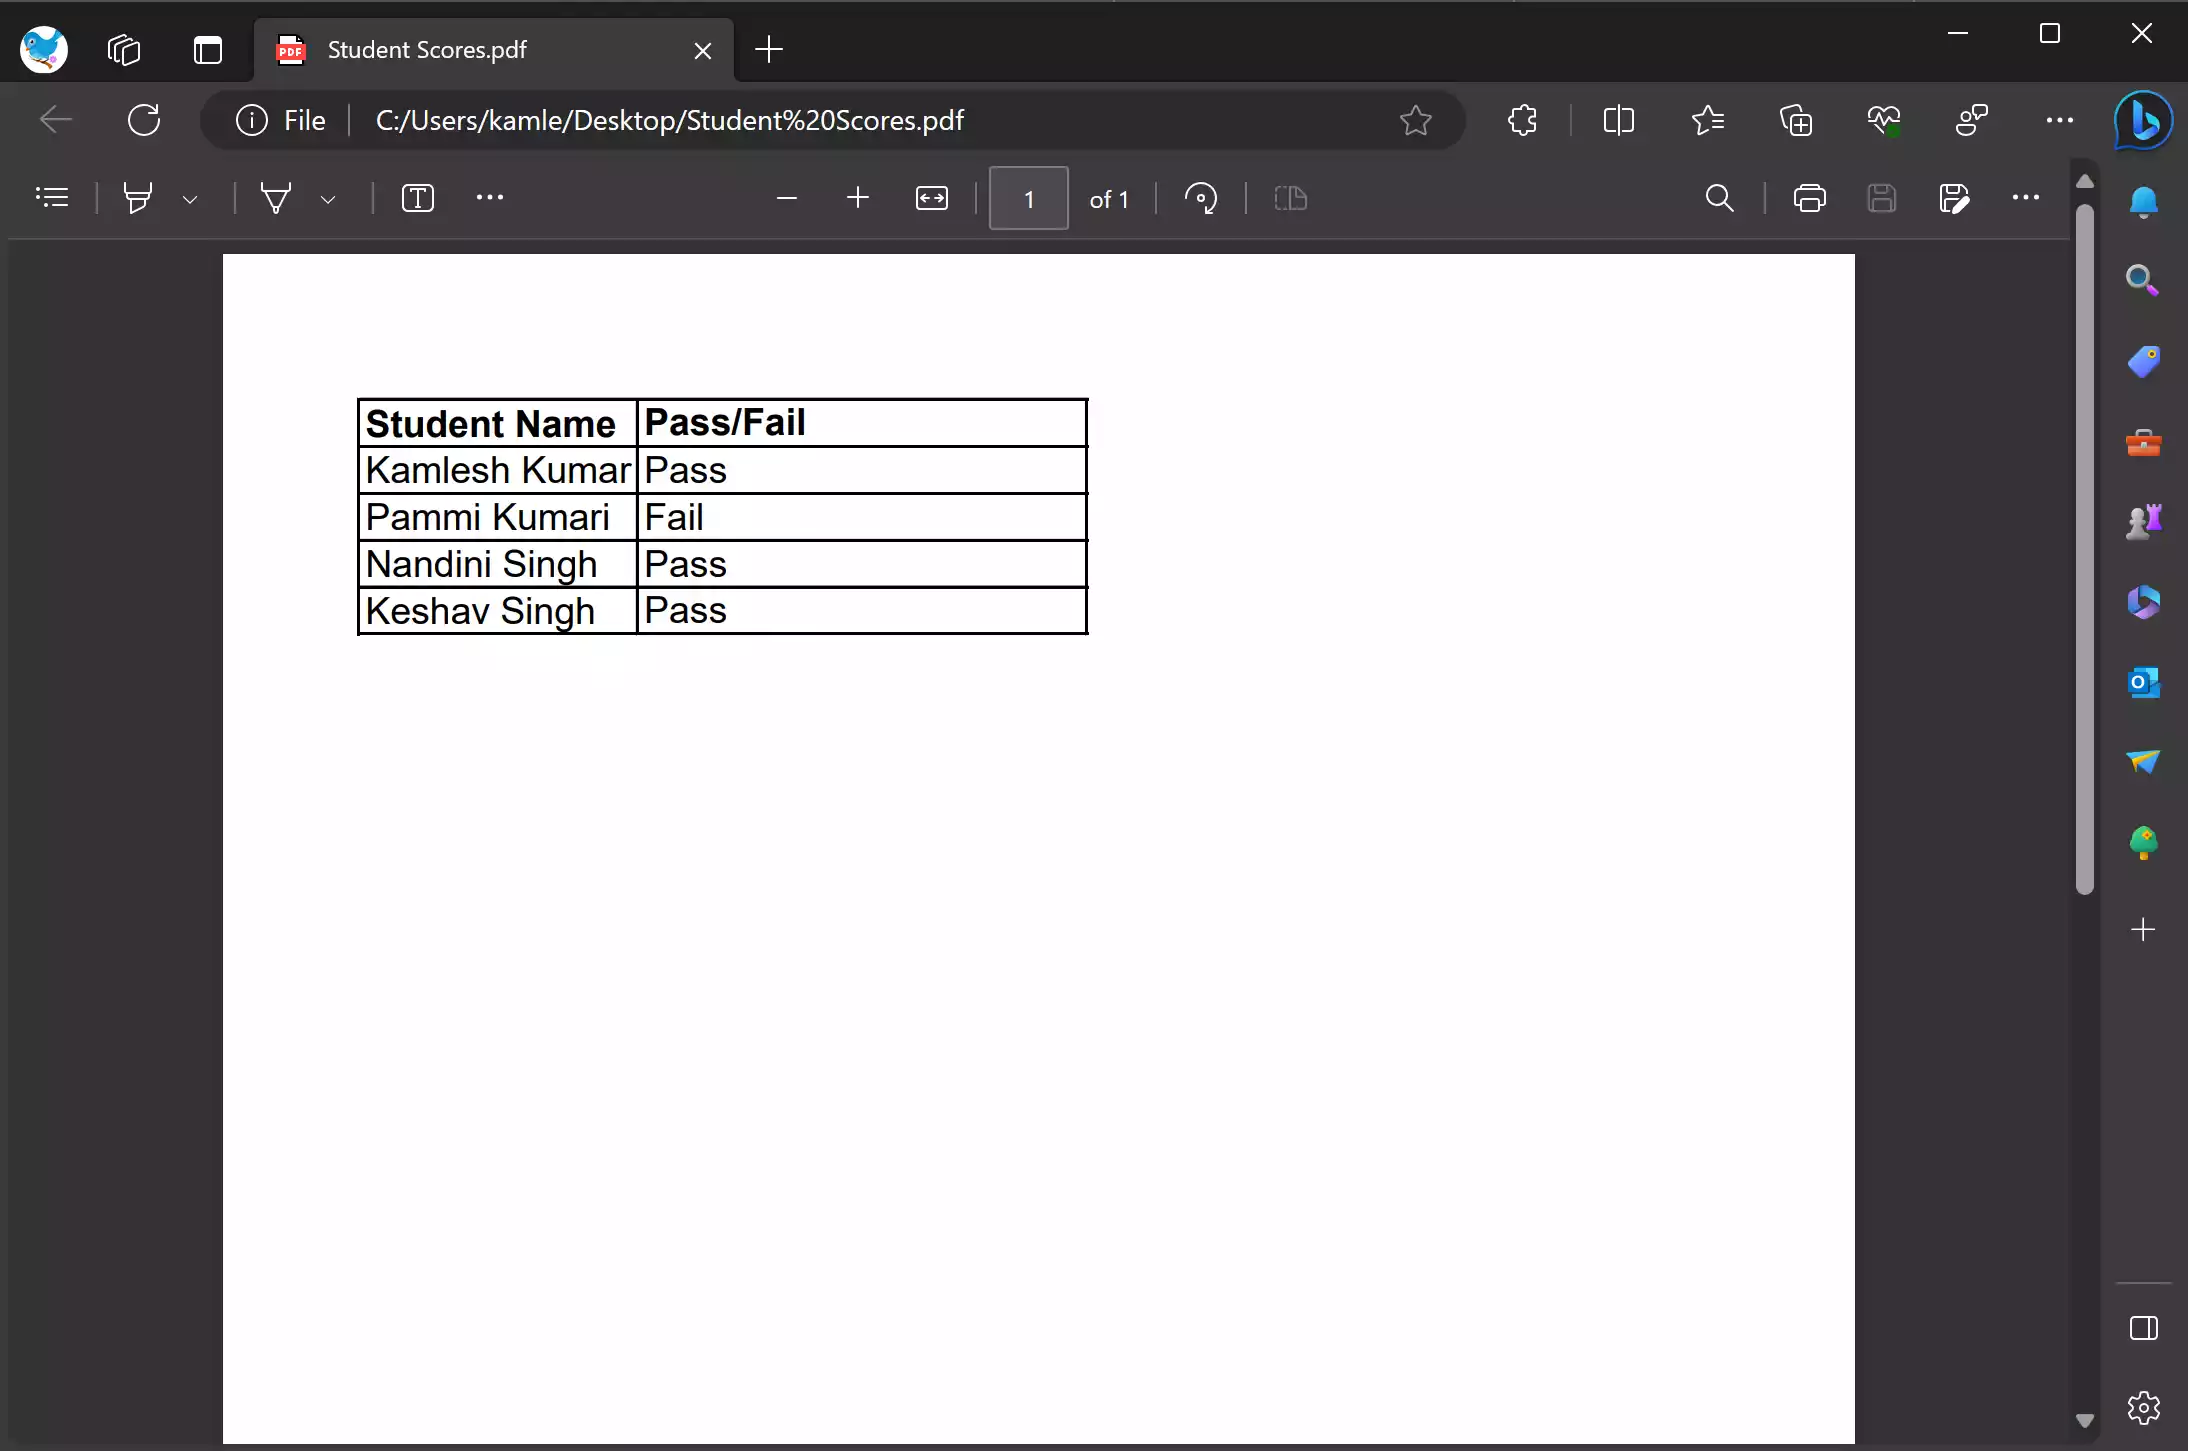Click the page number input field
Image resolution: width=2188 pixels, height=1451 pixels.
tap(1028, 198)
